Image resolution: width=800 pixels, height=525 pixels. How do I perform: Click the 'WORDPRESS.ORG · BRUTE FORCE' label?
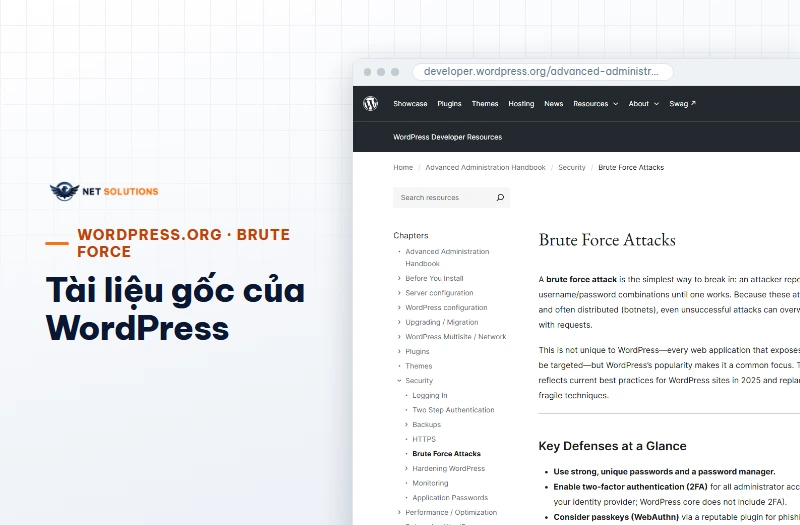click(x=184, y=243)
